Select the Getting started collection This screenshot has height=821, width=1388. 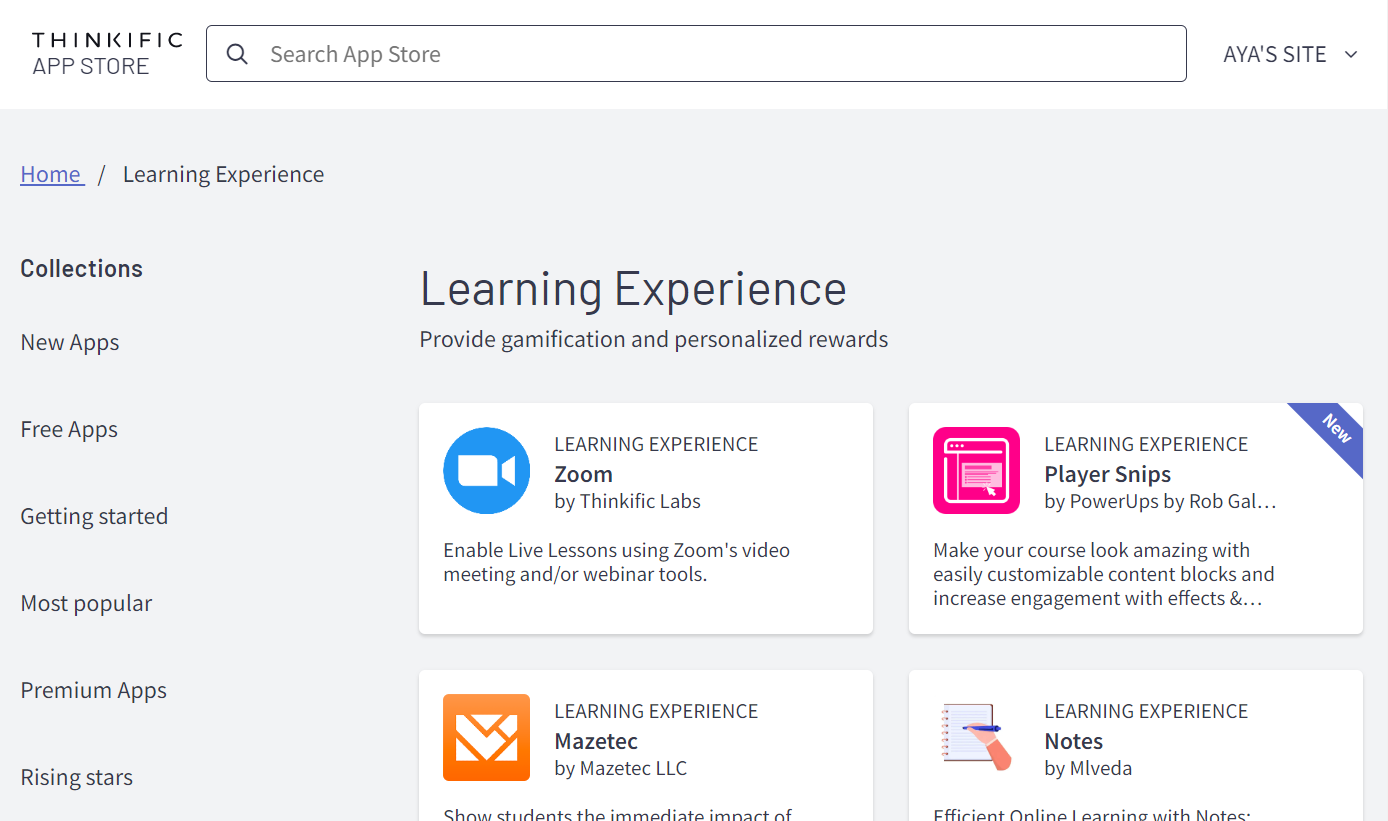click(94, 516)
